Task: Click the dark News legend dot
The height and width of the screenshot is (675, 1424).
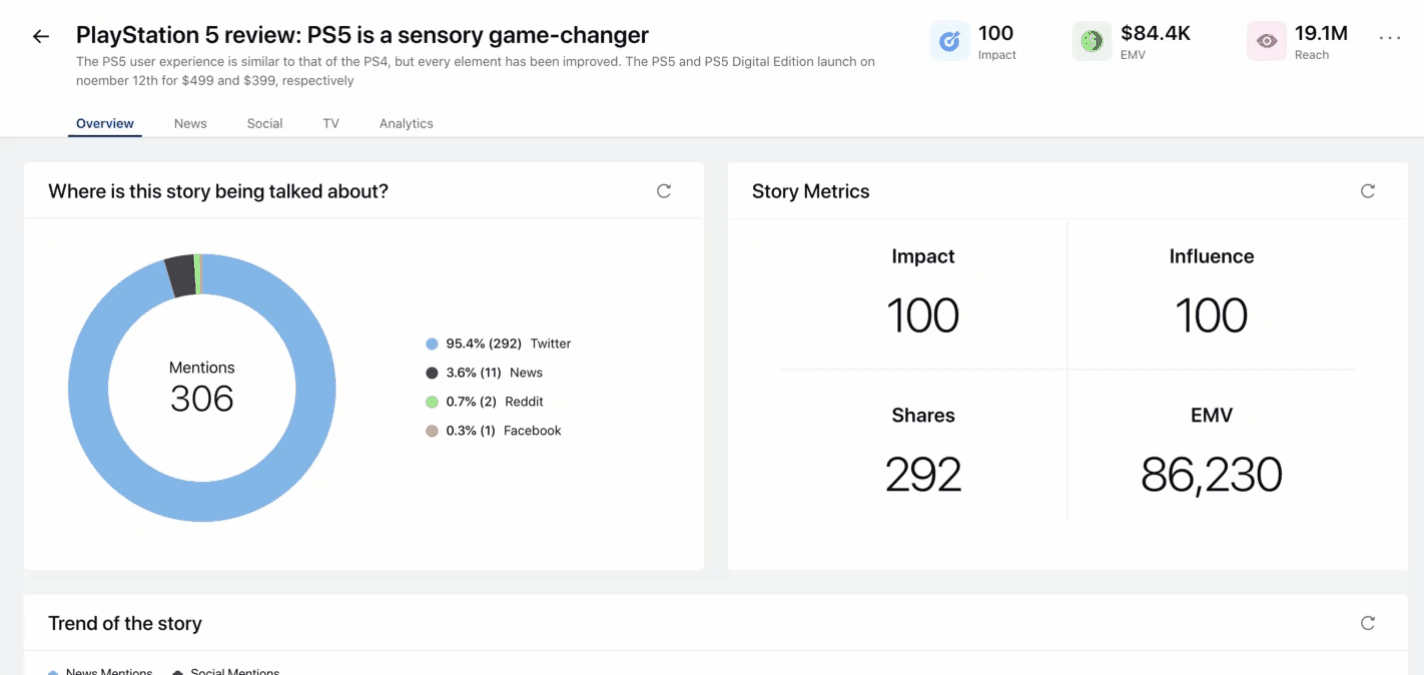Action: 432,373
